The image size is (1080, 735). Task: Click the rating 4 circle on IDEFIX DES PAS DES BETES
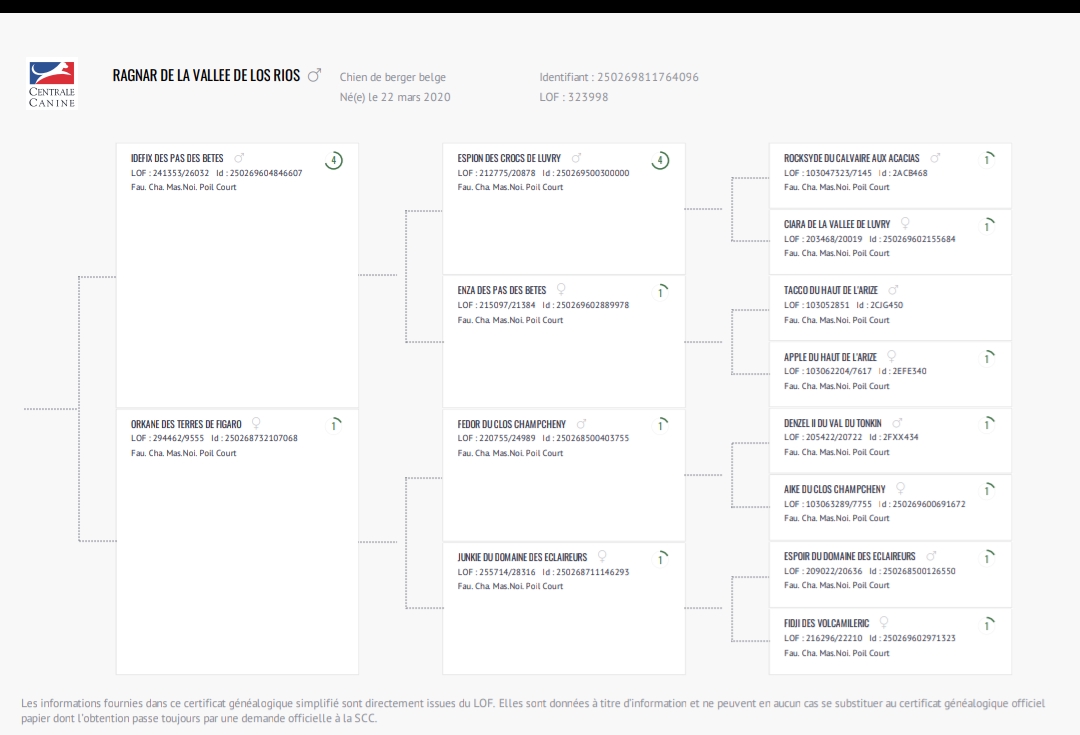(334, 161)
